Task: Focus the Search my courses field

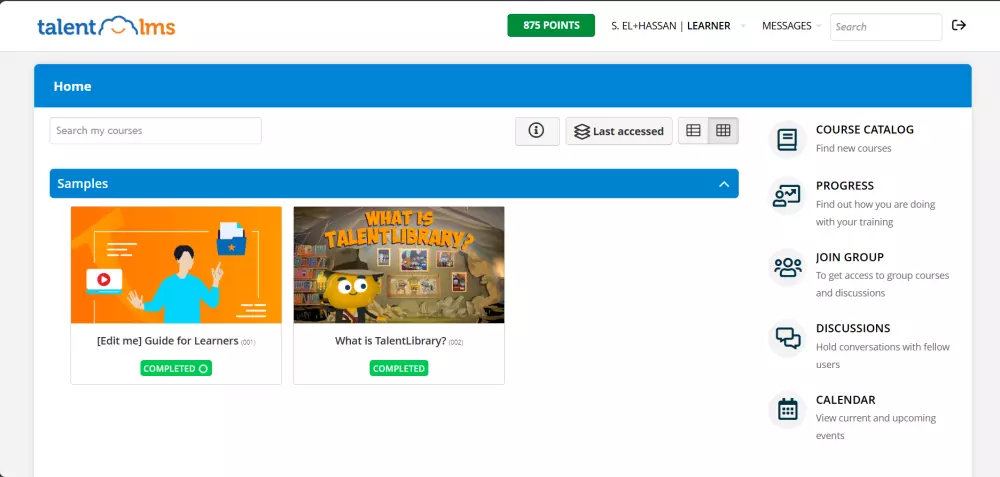Action: 156,131
